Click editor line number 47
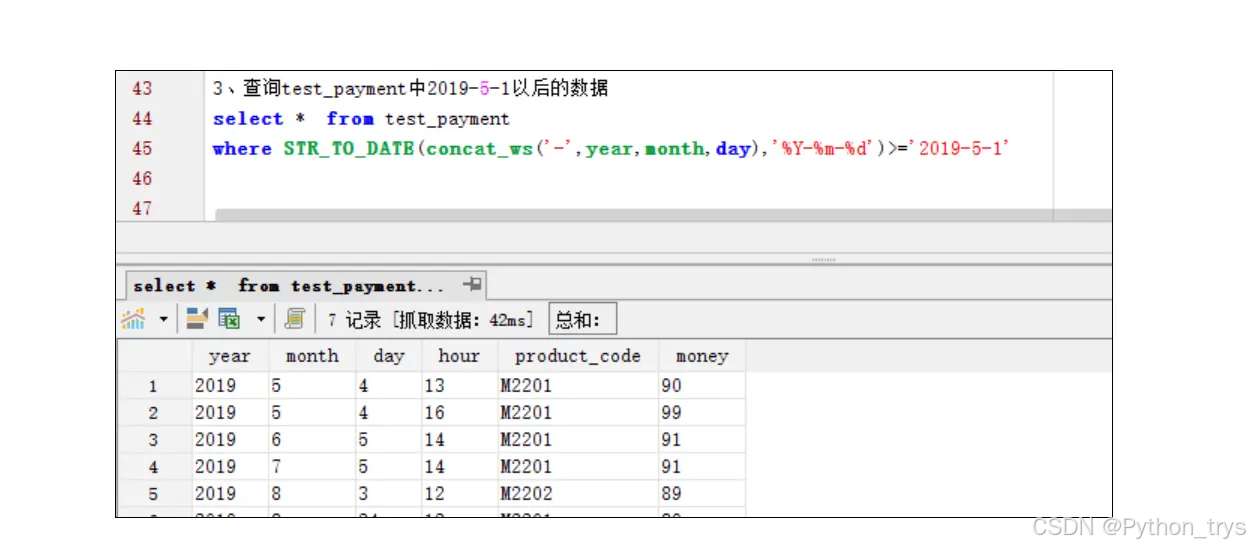 pos(143,209)
